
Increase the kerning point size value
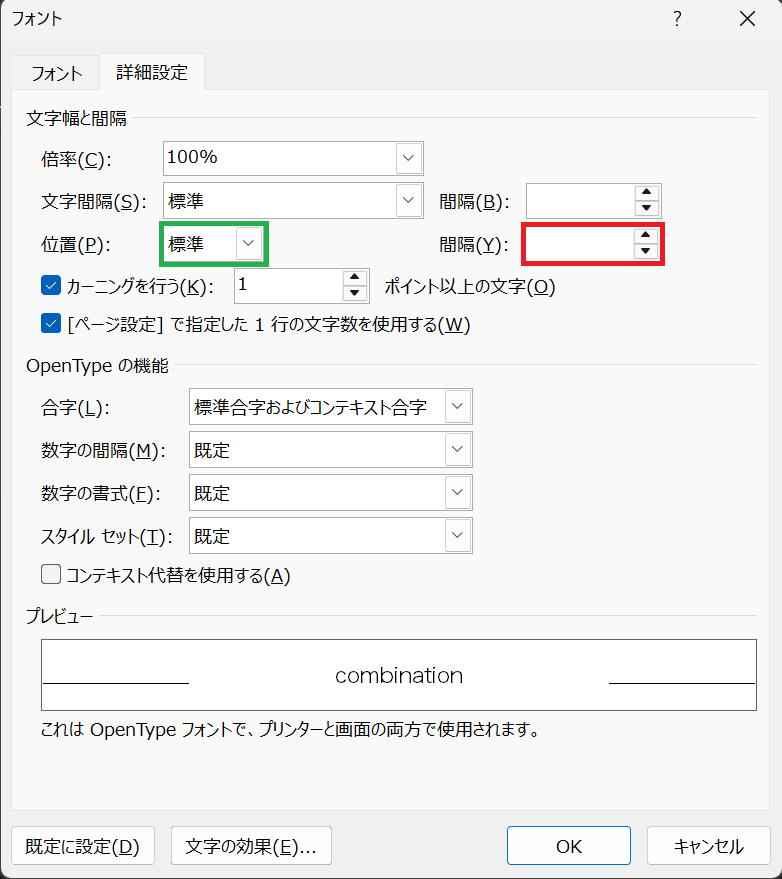[355, 278]
